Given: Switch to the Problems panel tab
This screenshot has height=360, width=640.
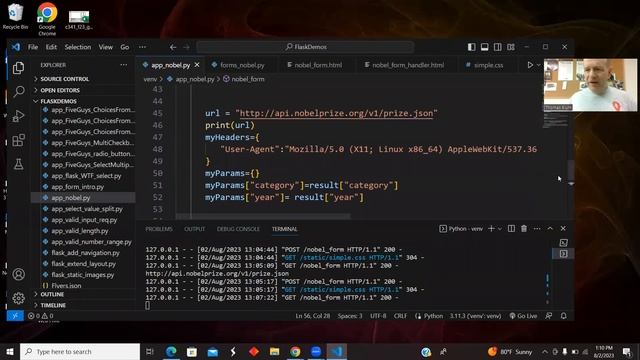Looking at the screenshot, I should click(x=159, y=229).
